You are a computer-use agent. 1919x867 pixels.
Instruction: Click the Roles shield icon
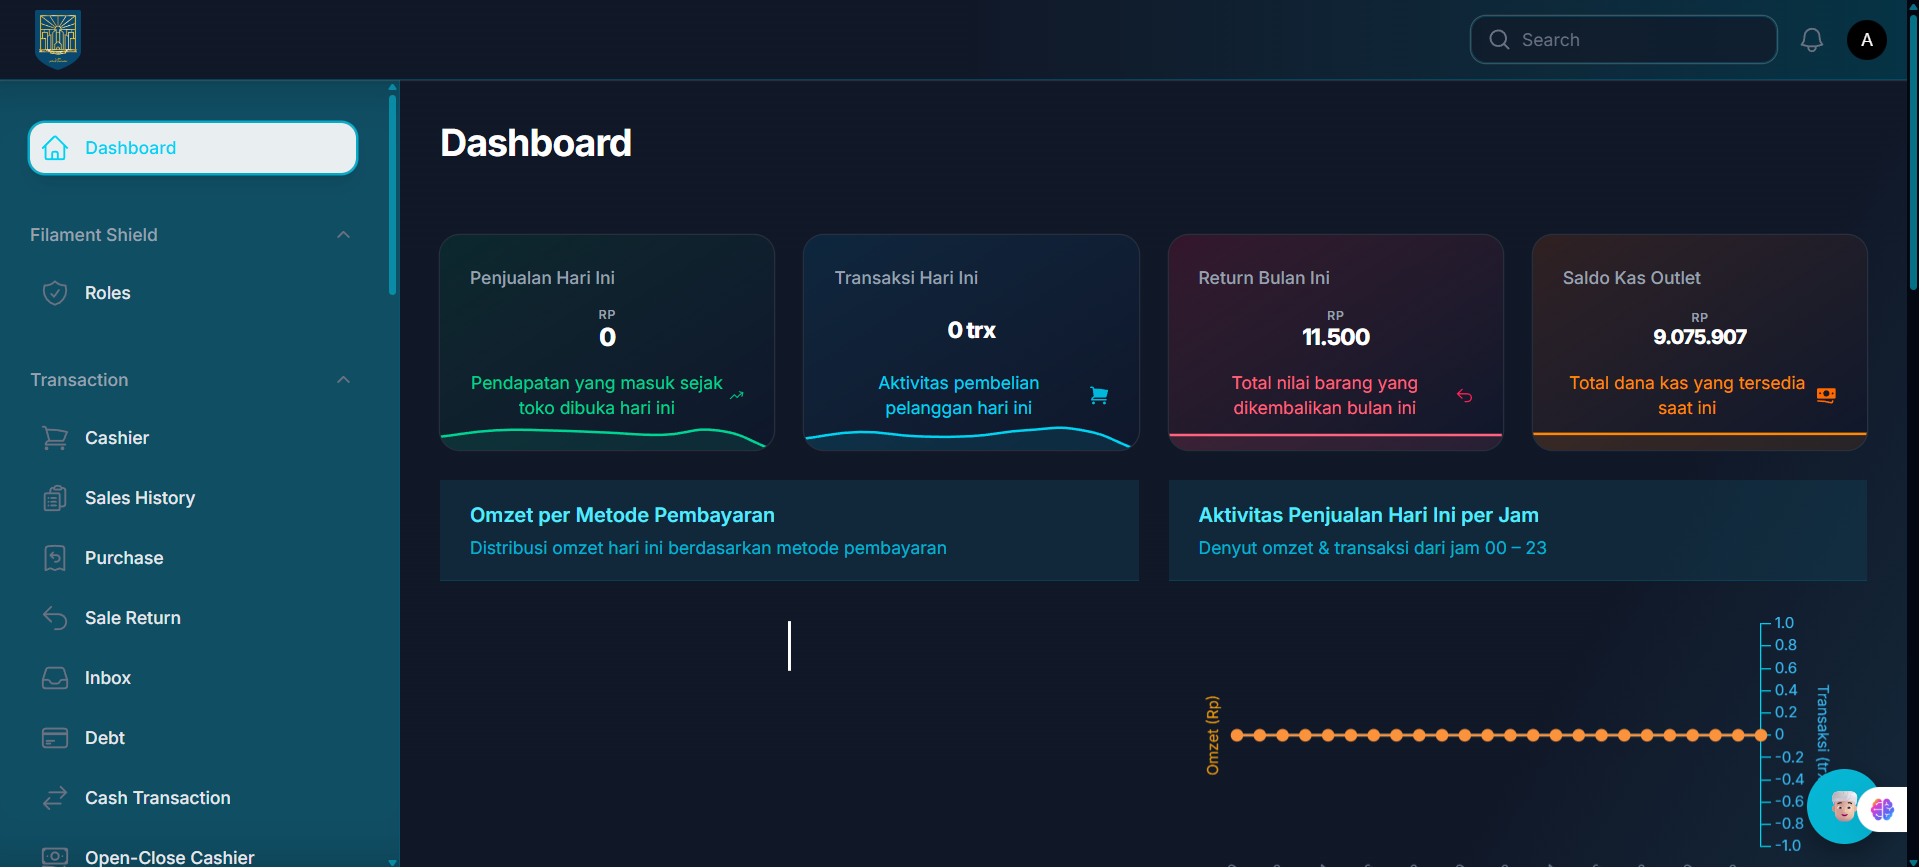tap(55, 293)
